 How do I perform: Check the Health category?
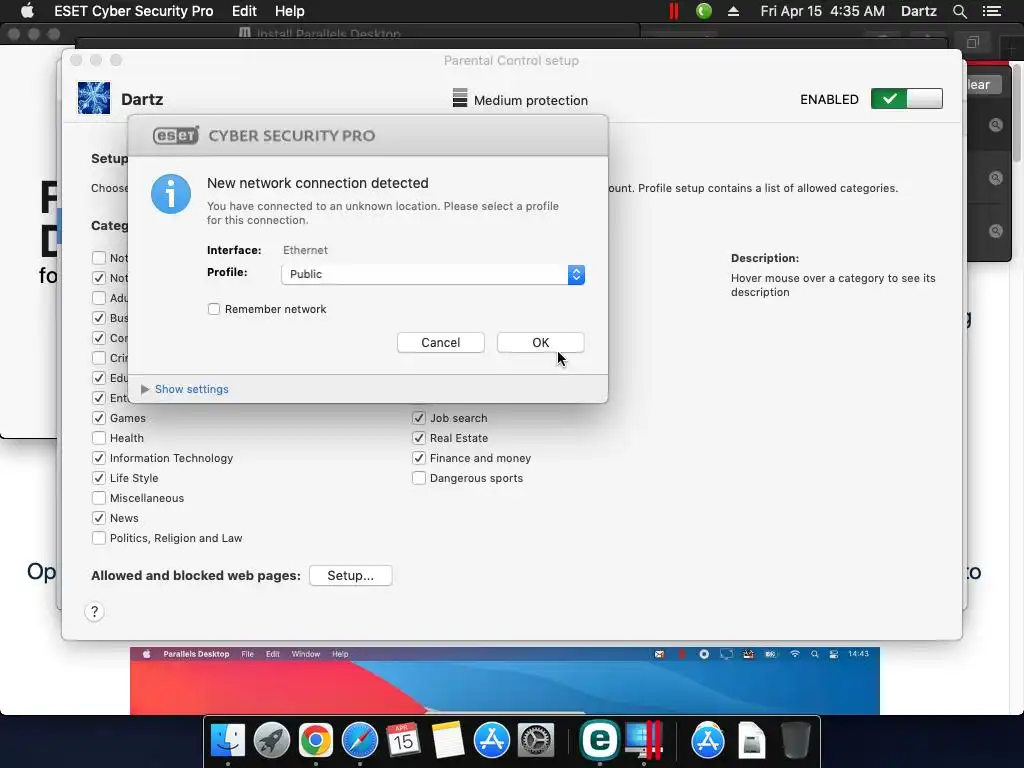99,438
